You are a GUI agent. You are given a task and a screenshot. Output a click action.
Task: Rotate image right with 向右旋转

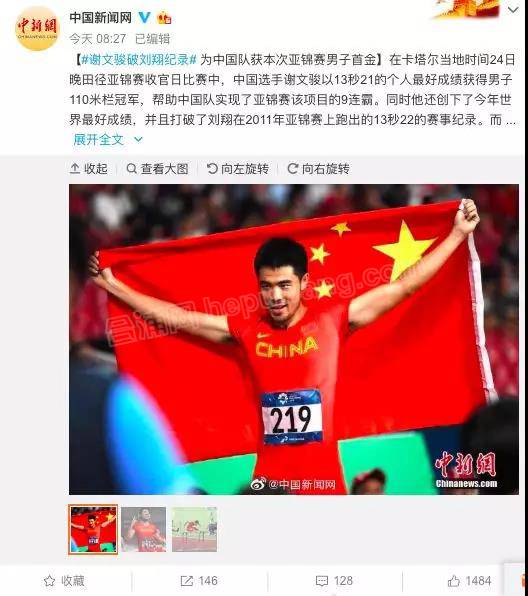[319, 168]
